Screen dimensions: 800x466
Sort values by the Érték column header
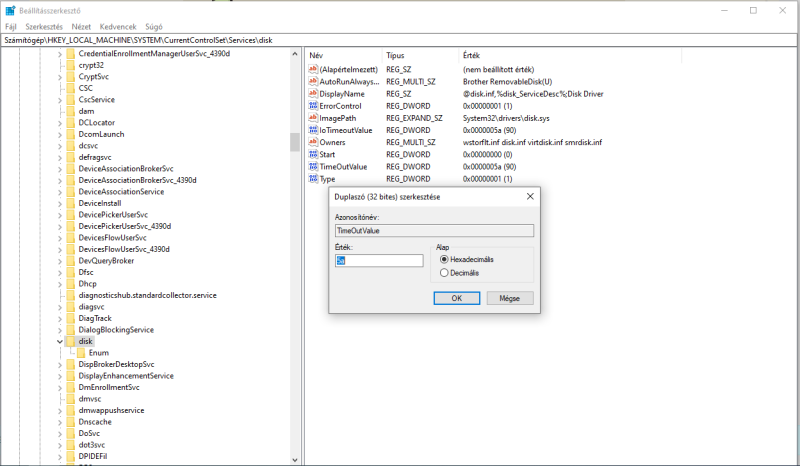pos(569,55)
